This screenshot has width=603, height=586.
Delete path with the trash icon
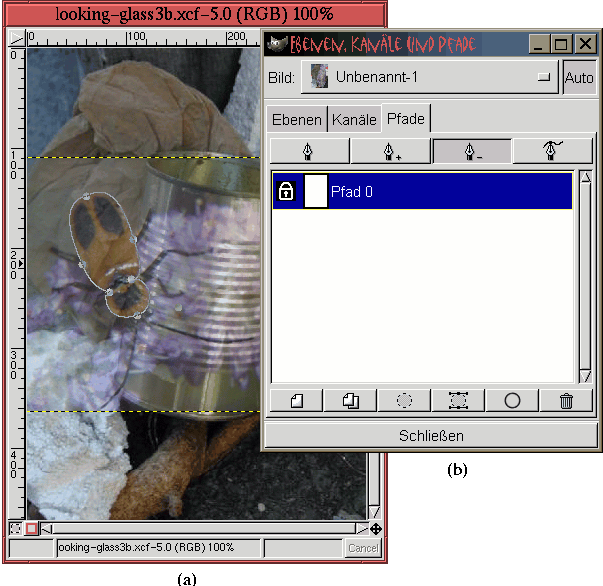566,400
